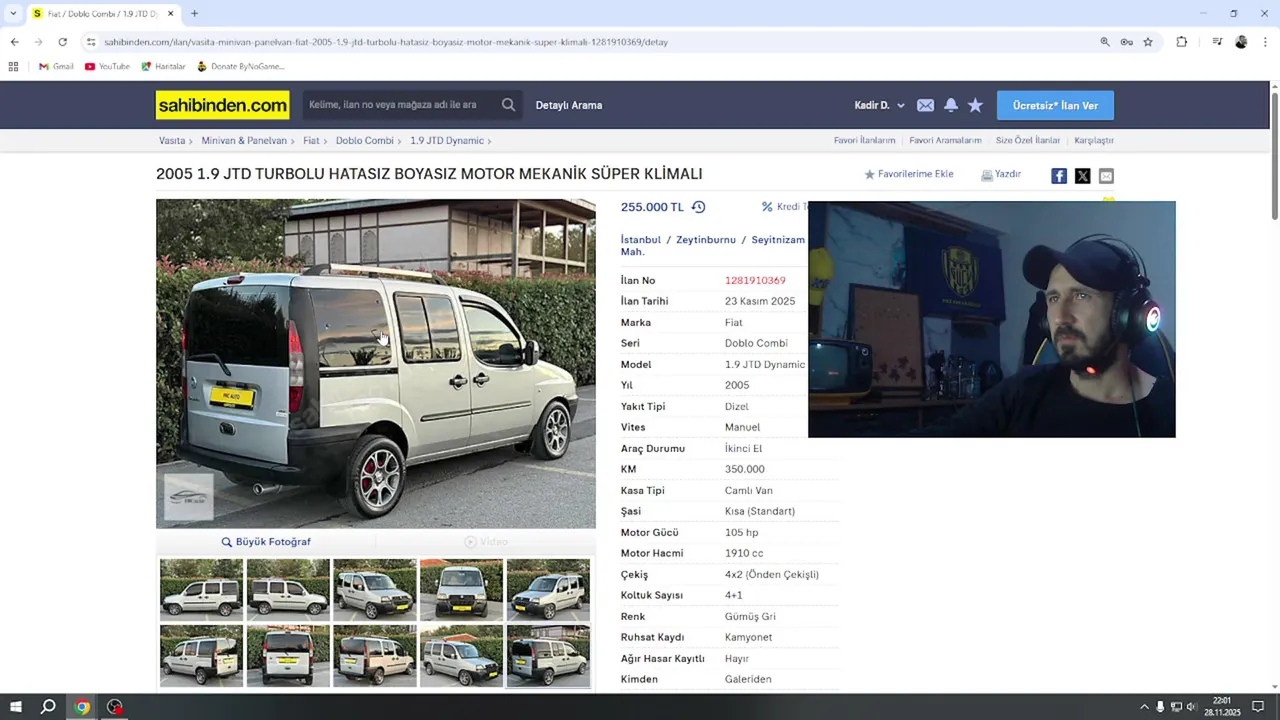Open the Gmail bookmark
Image resolution: width=1280 pixels, height=720 pixels.
click(56, 66)
